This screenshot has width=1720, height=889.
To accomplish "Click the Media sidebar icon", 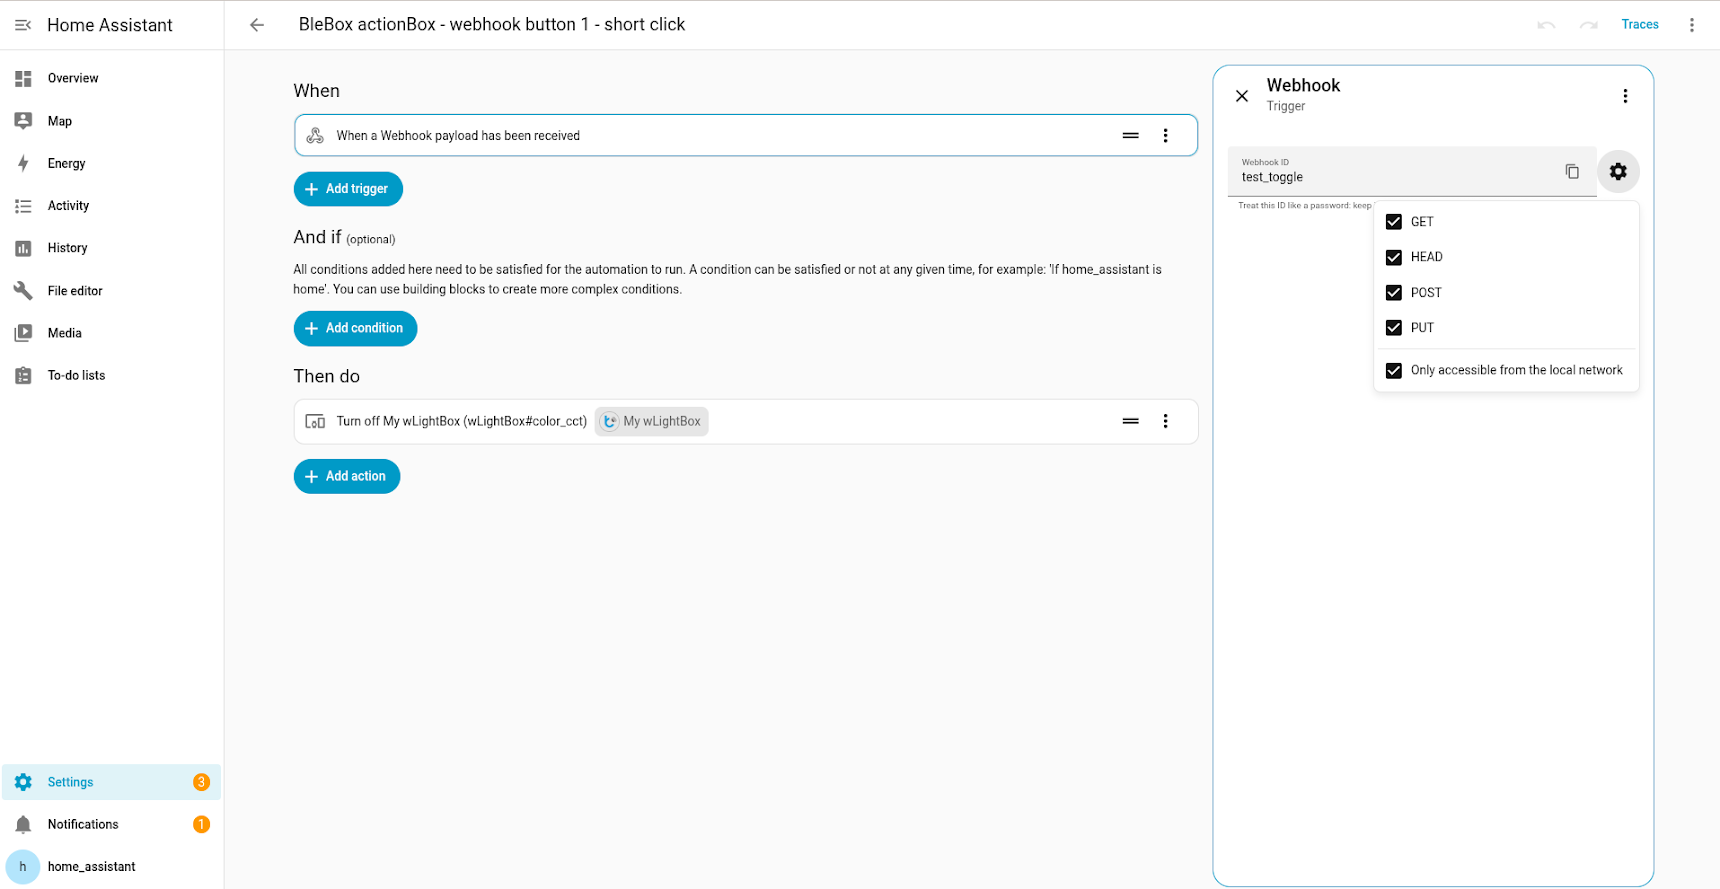I will pyautogui.click(x=23, y=333).
